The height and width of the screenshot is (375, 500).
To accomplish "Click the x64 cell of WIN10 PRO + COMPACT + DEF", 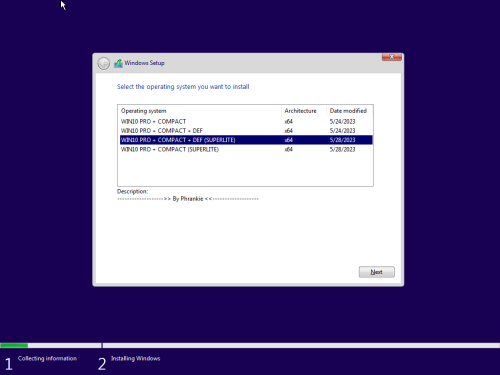I will click(288, 131).
